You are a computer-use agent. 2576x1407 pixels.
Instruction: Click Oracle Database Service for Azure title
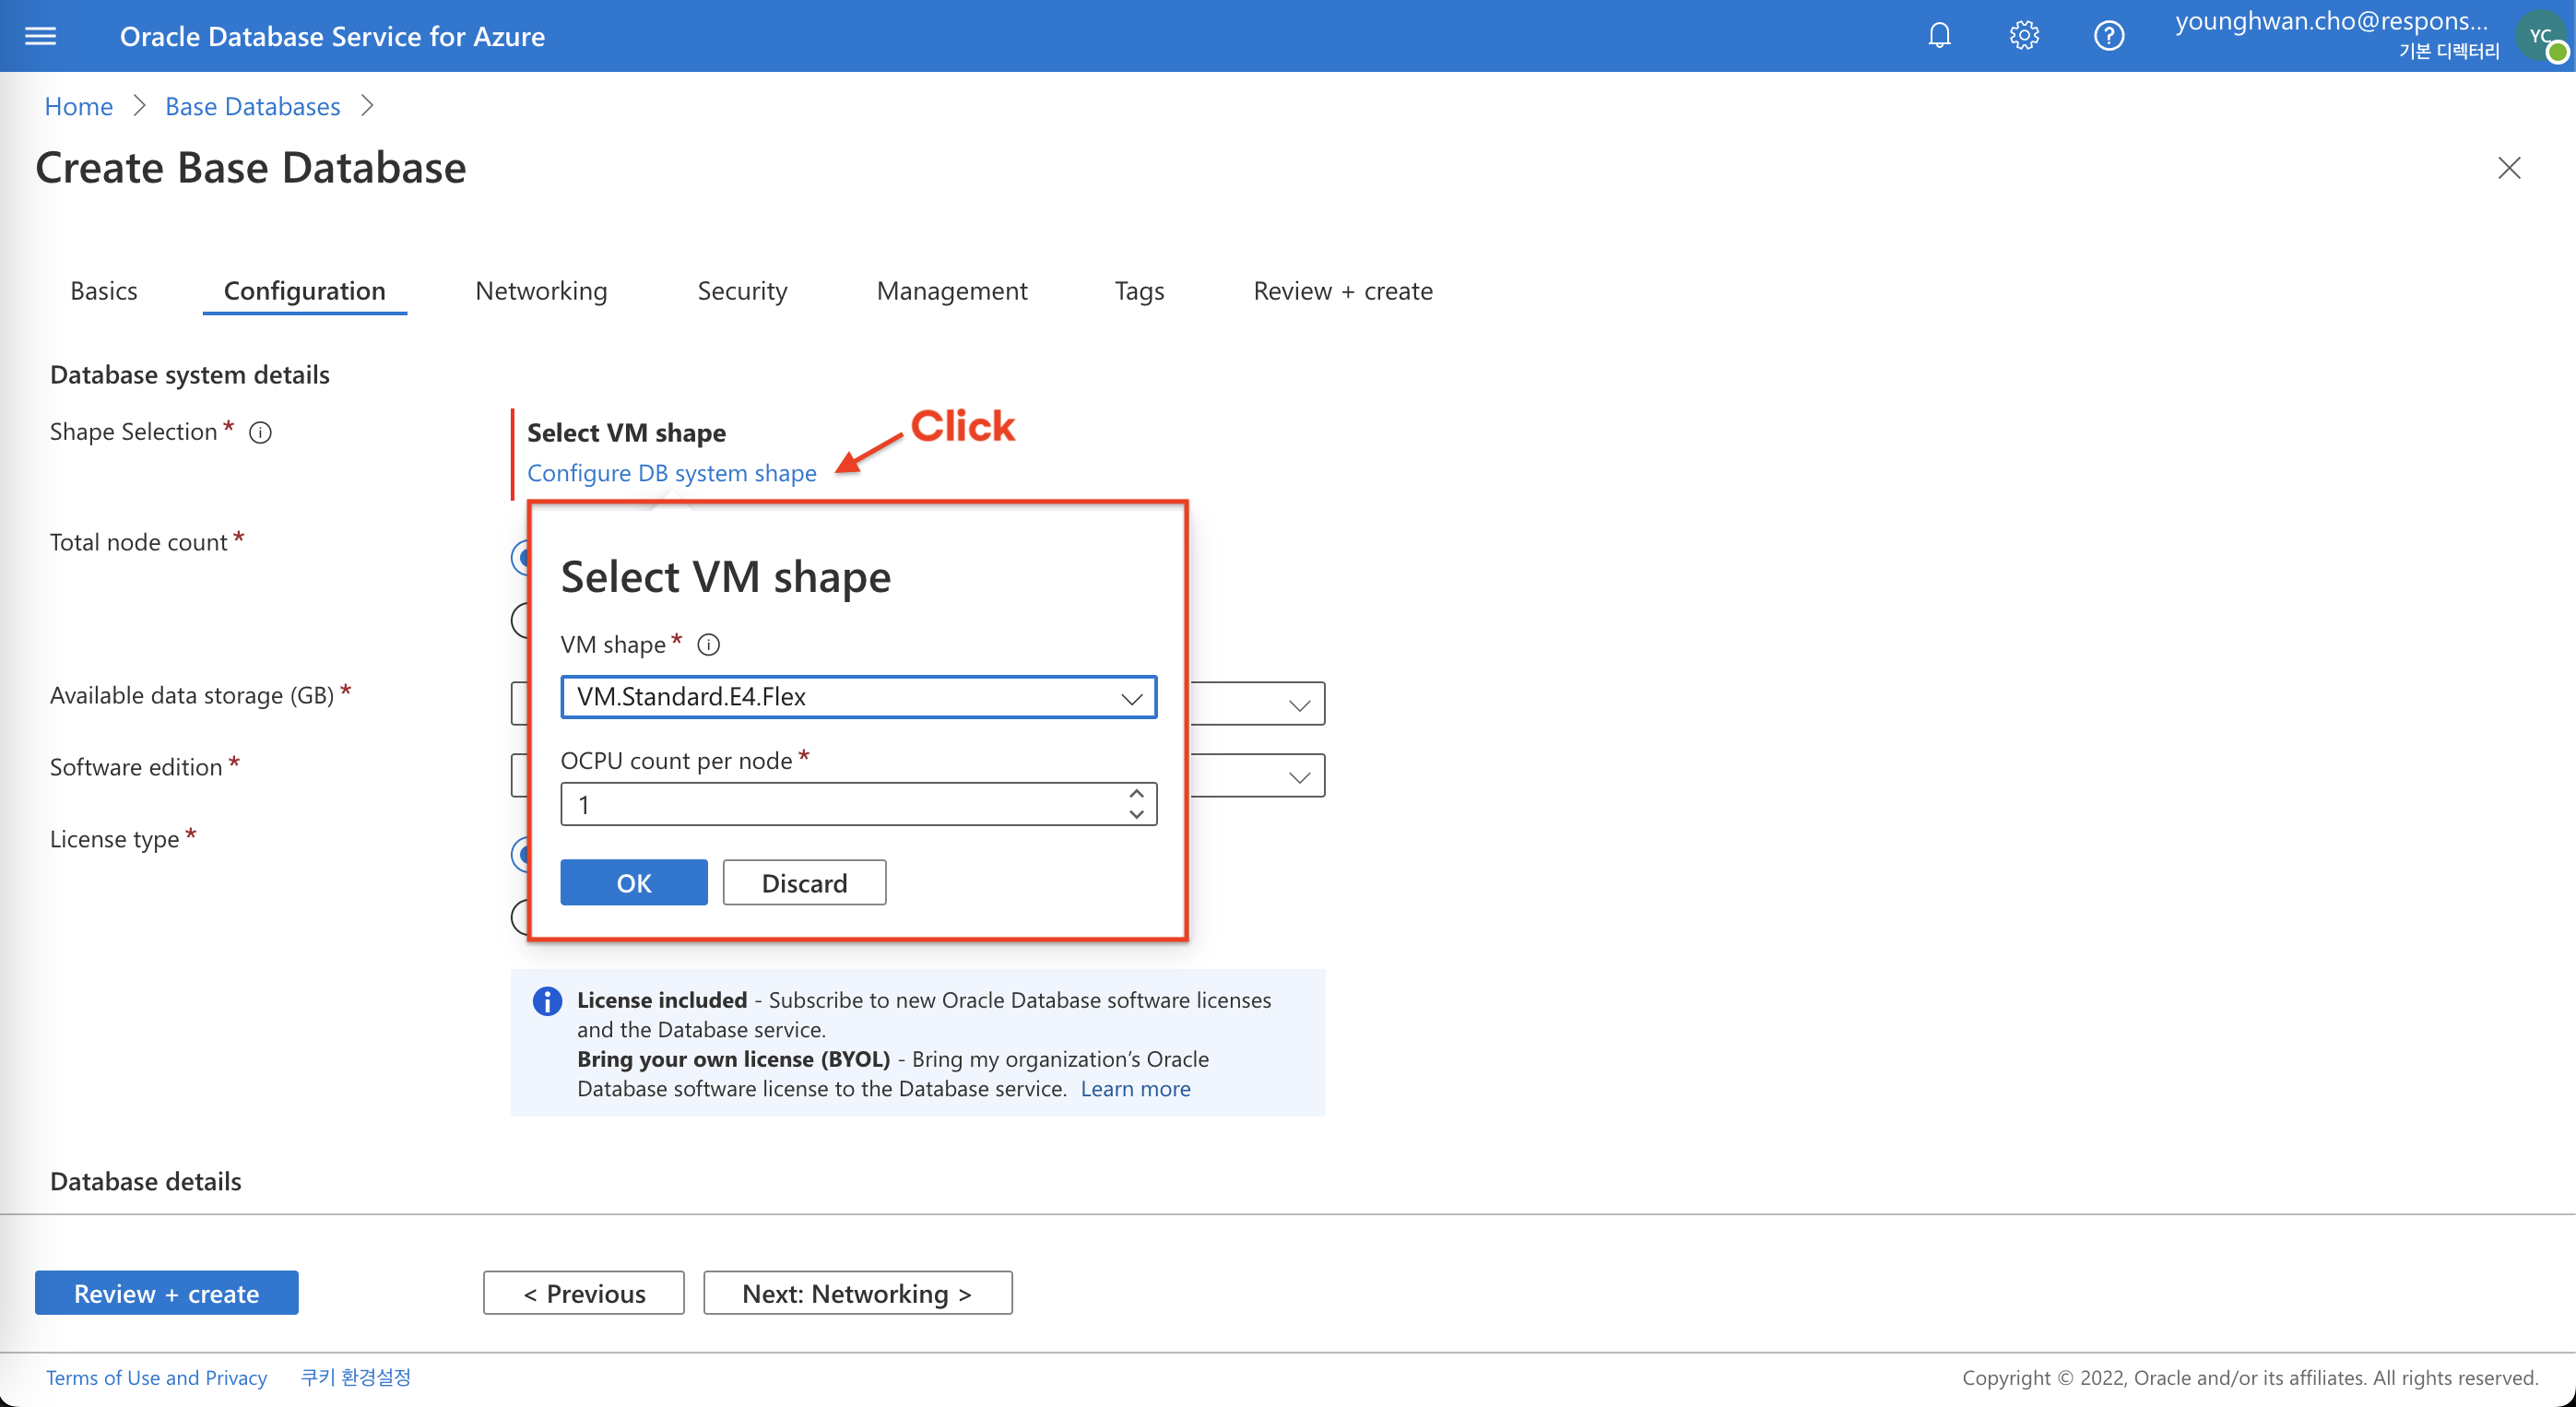[x=333, y=36]
